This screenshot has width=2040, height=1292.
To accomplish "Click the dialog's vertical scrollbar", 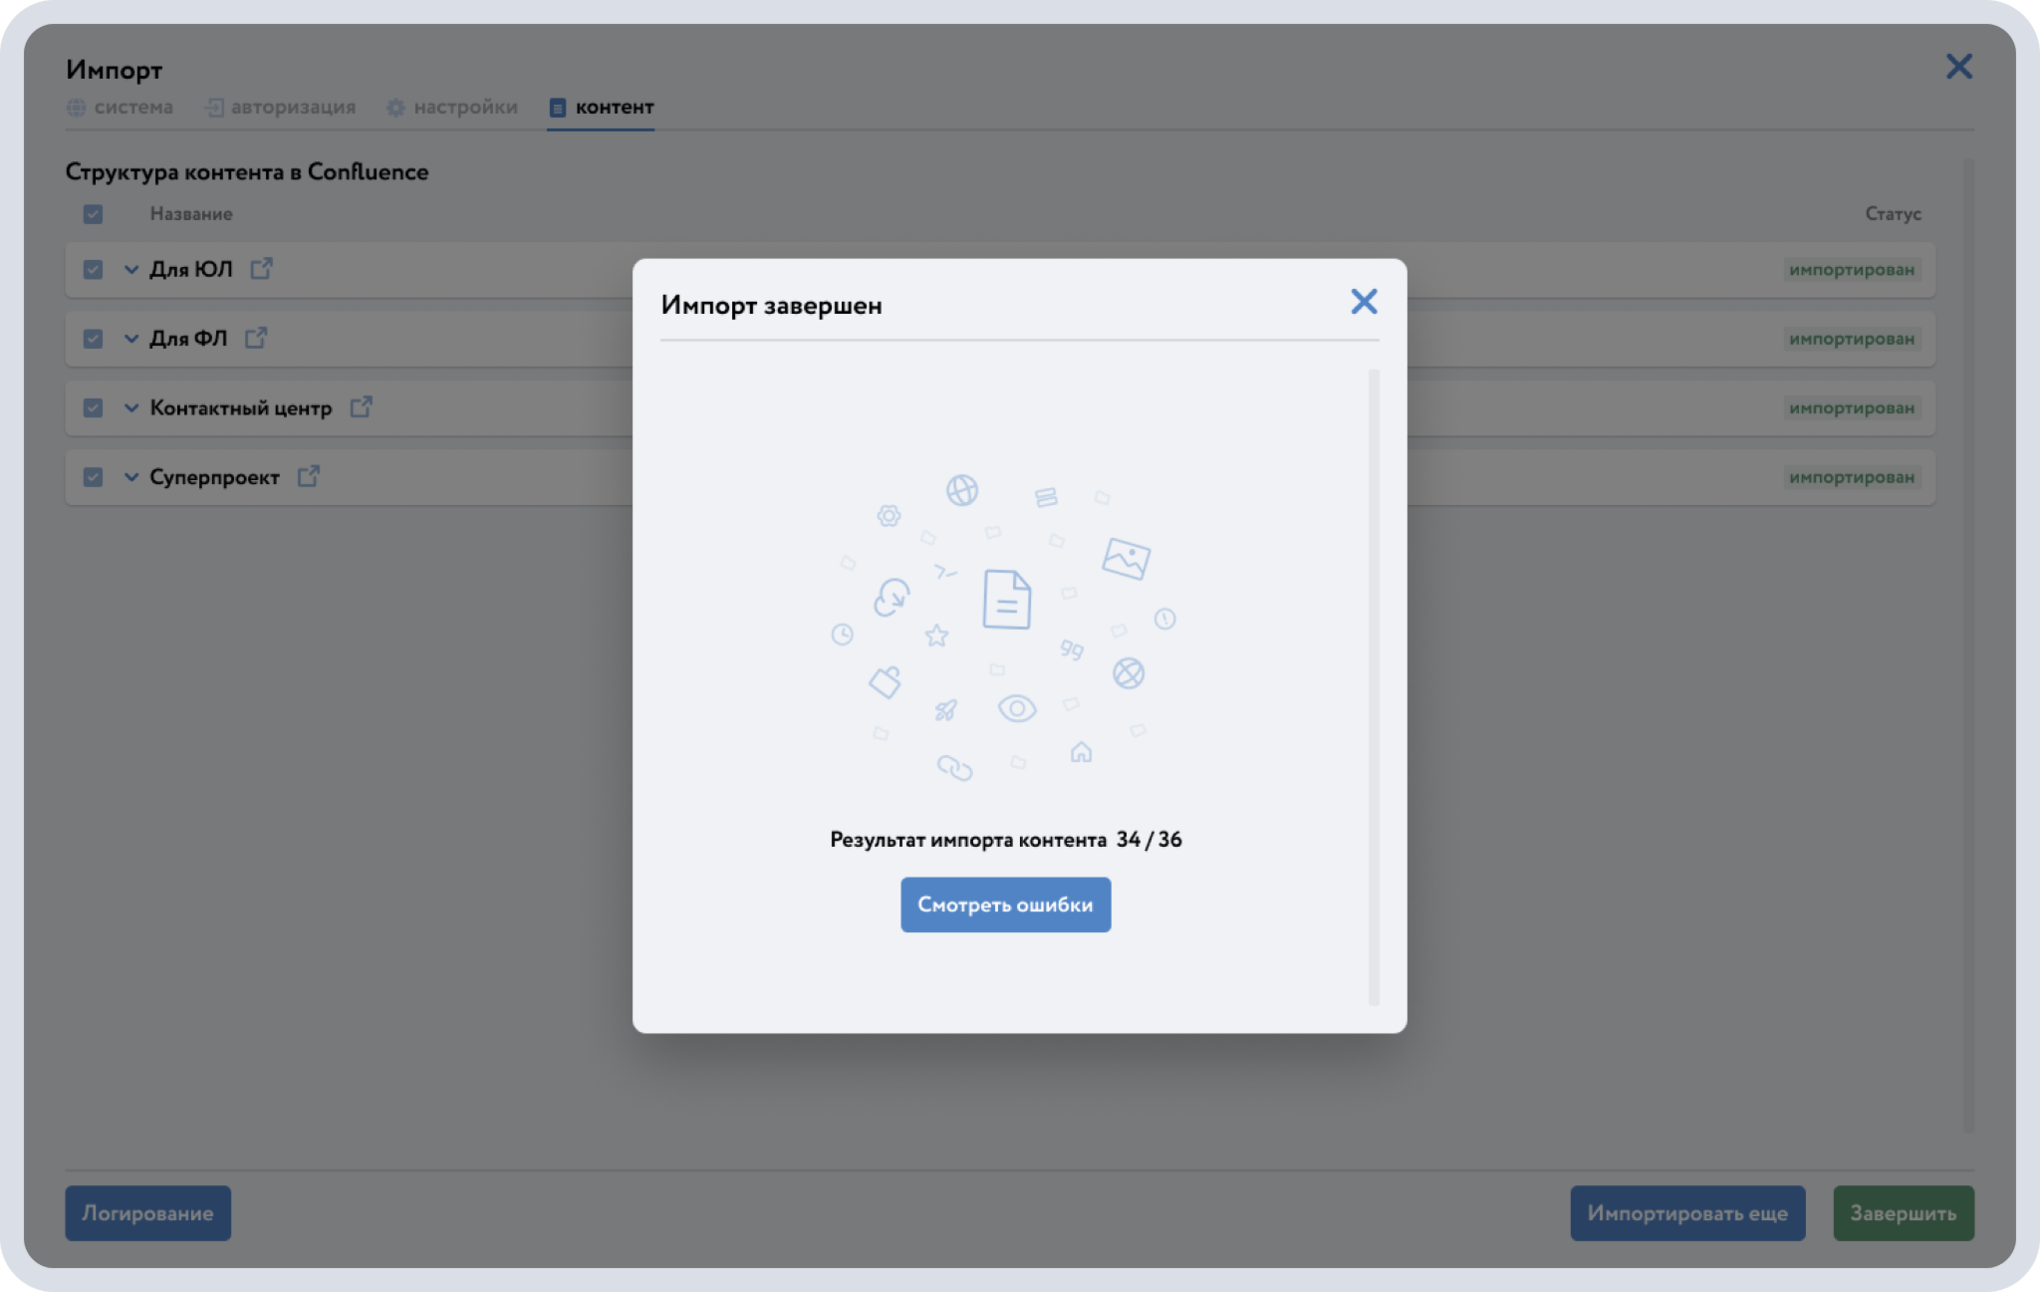I will (1373, 686).
